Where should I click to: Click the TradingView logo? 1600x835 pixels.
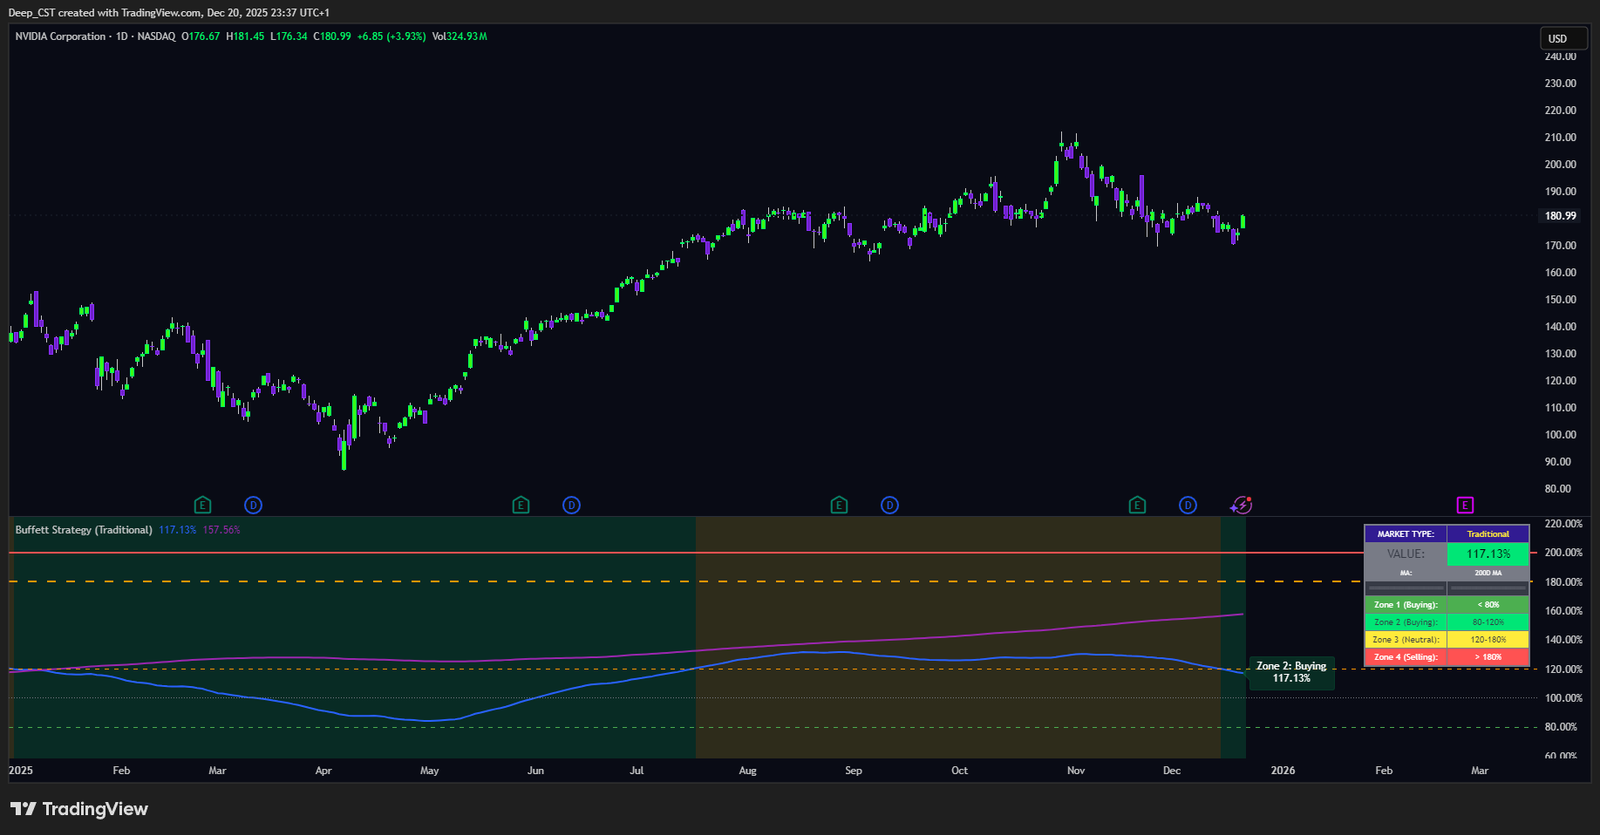(79, 809)
